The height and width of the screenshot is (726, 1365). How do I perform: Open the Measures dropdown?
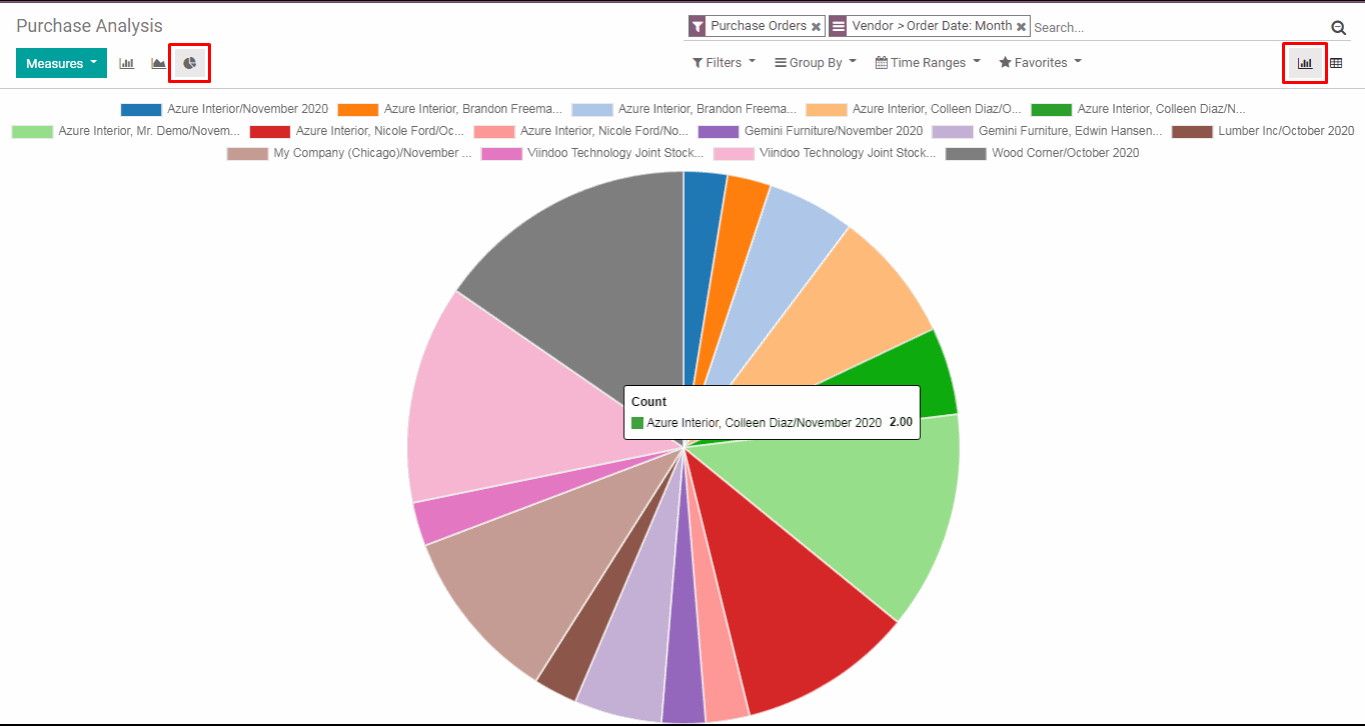[61, 63]
